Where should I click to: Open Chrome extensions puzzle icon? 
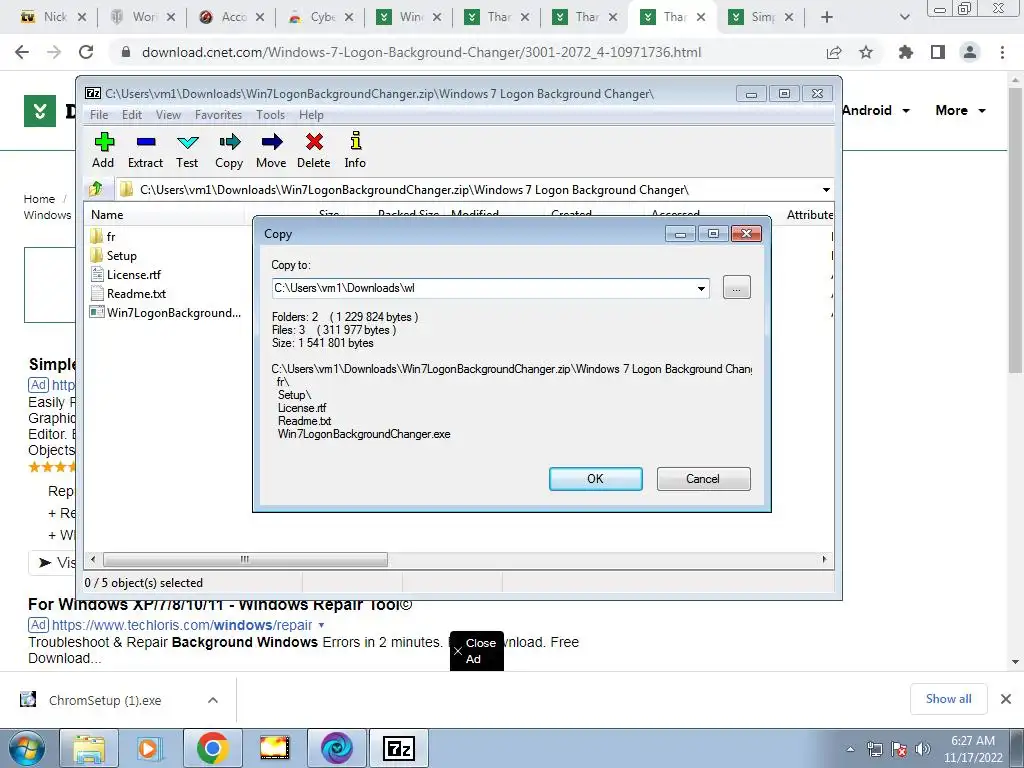point(906,52)
